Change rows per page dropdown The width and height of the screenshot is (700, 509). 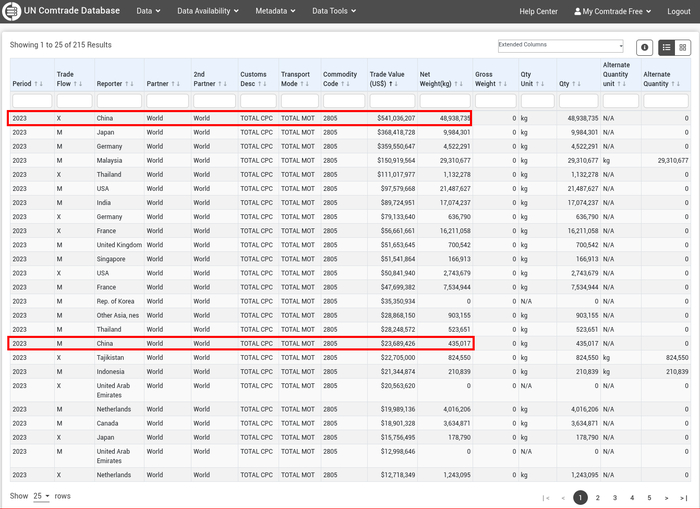click(41, 496)
